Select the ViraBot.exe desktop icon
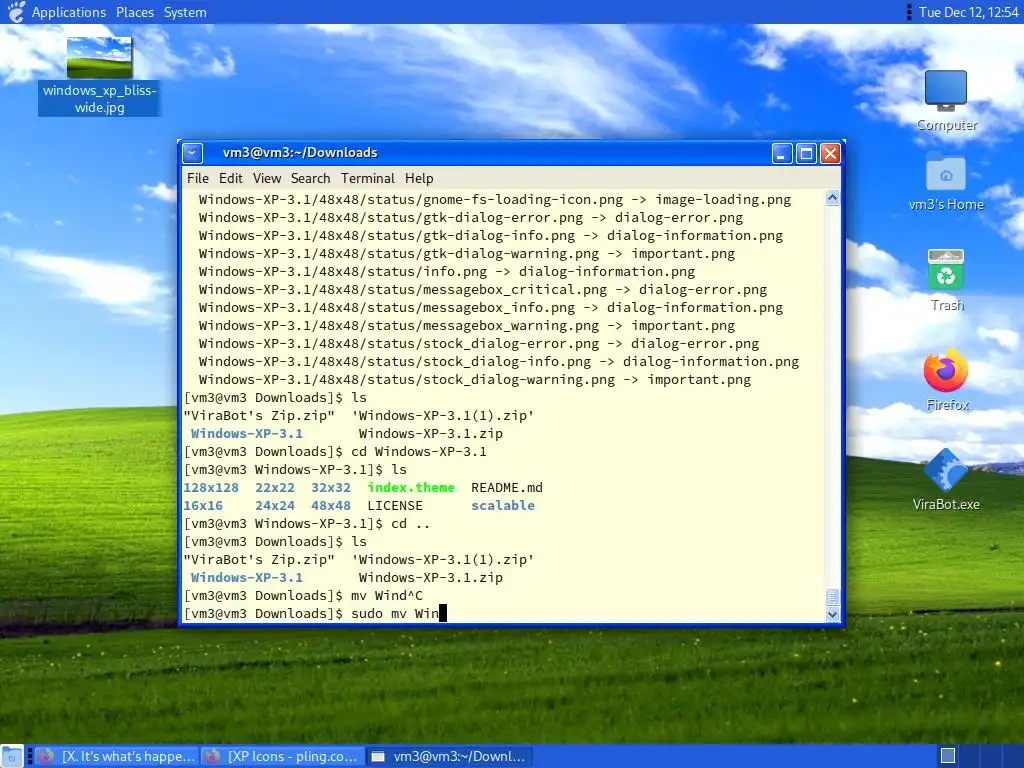The image size is (1024, 768). click(946, 479)
